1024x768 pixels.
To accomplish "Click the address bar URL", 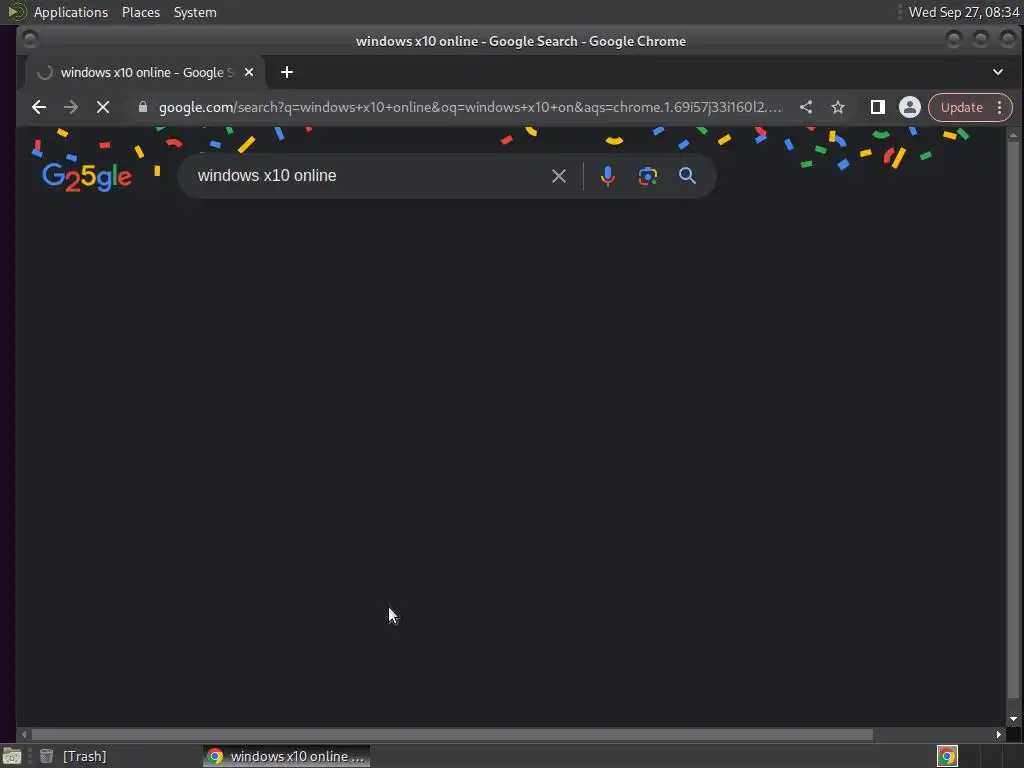I will (x=470, y=107).
